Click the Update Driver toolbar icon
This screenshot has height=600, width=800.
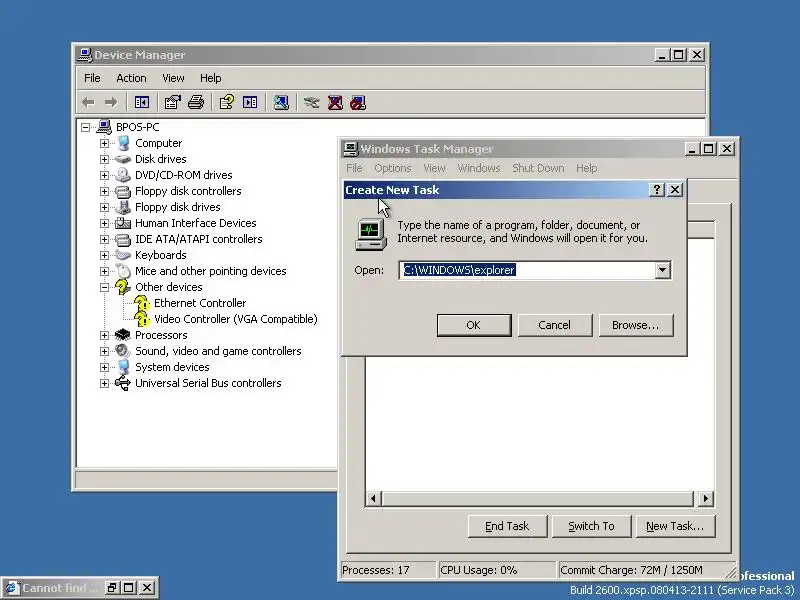pos(311,103)
